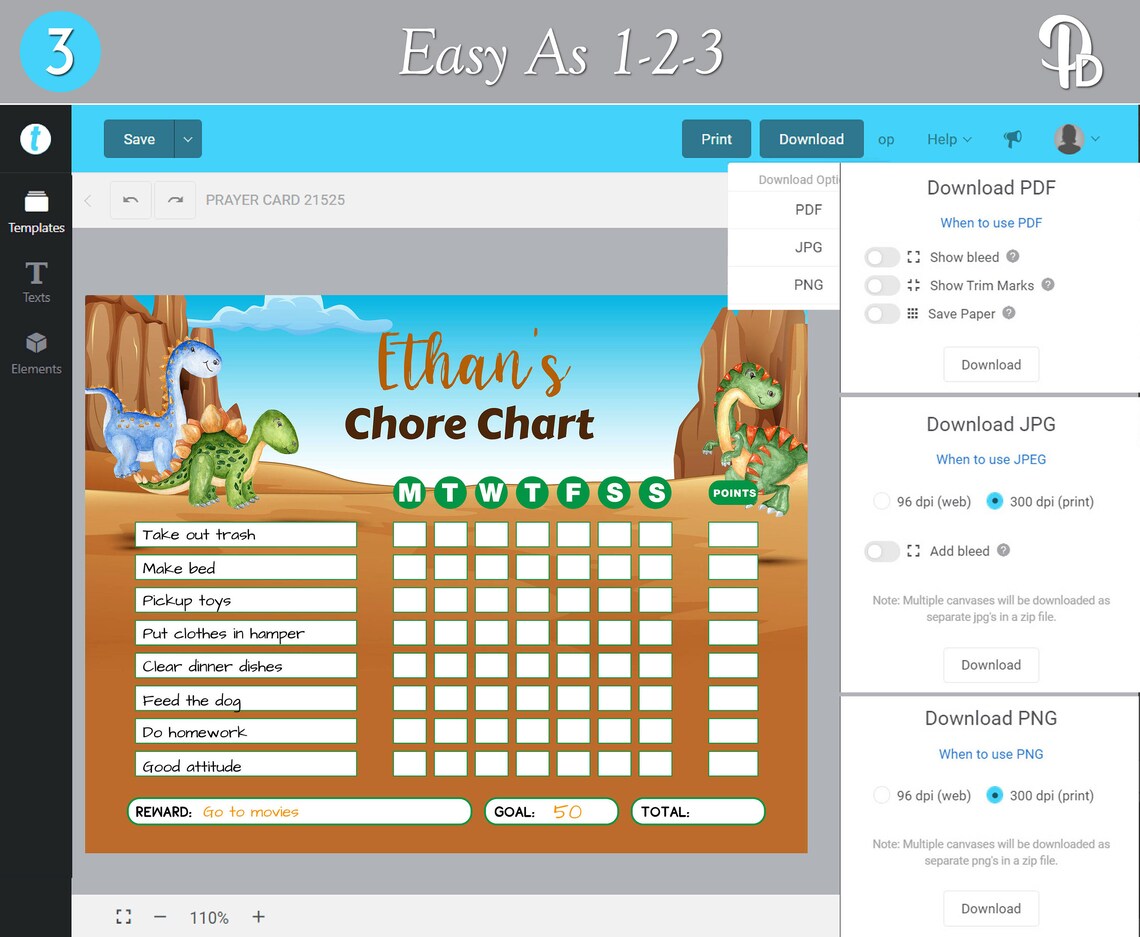Click the When to use JPEG link

[991, 459]
